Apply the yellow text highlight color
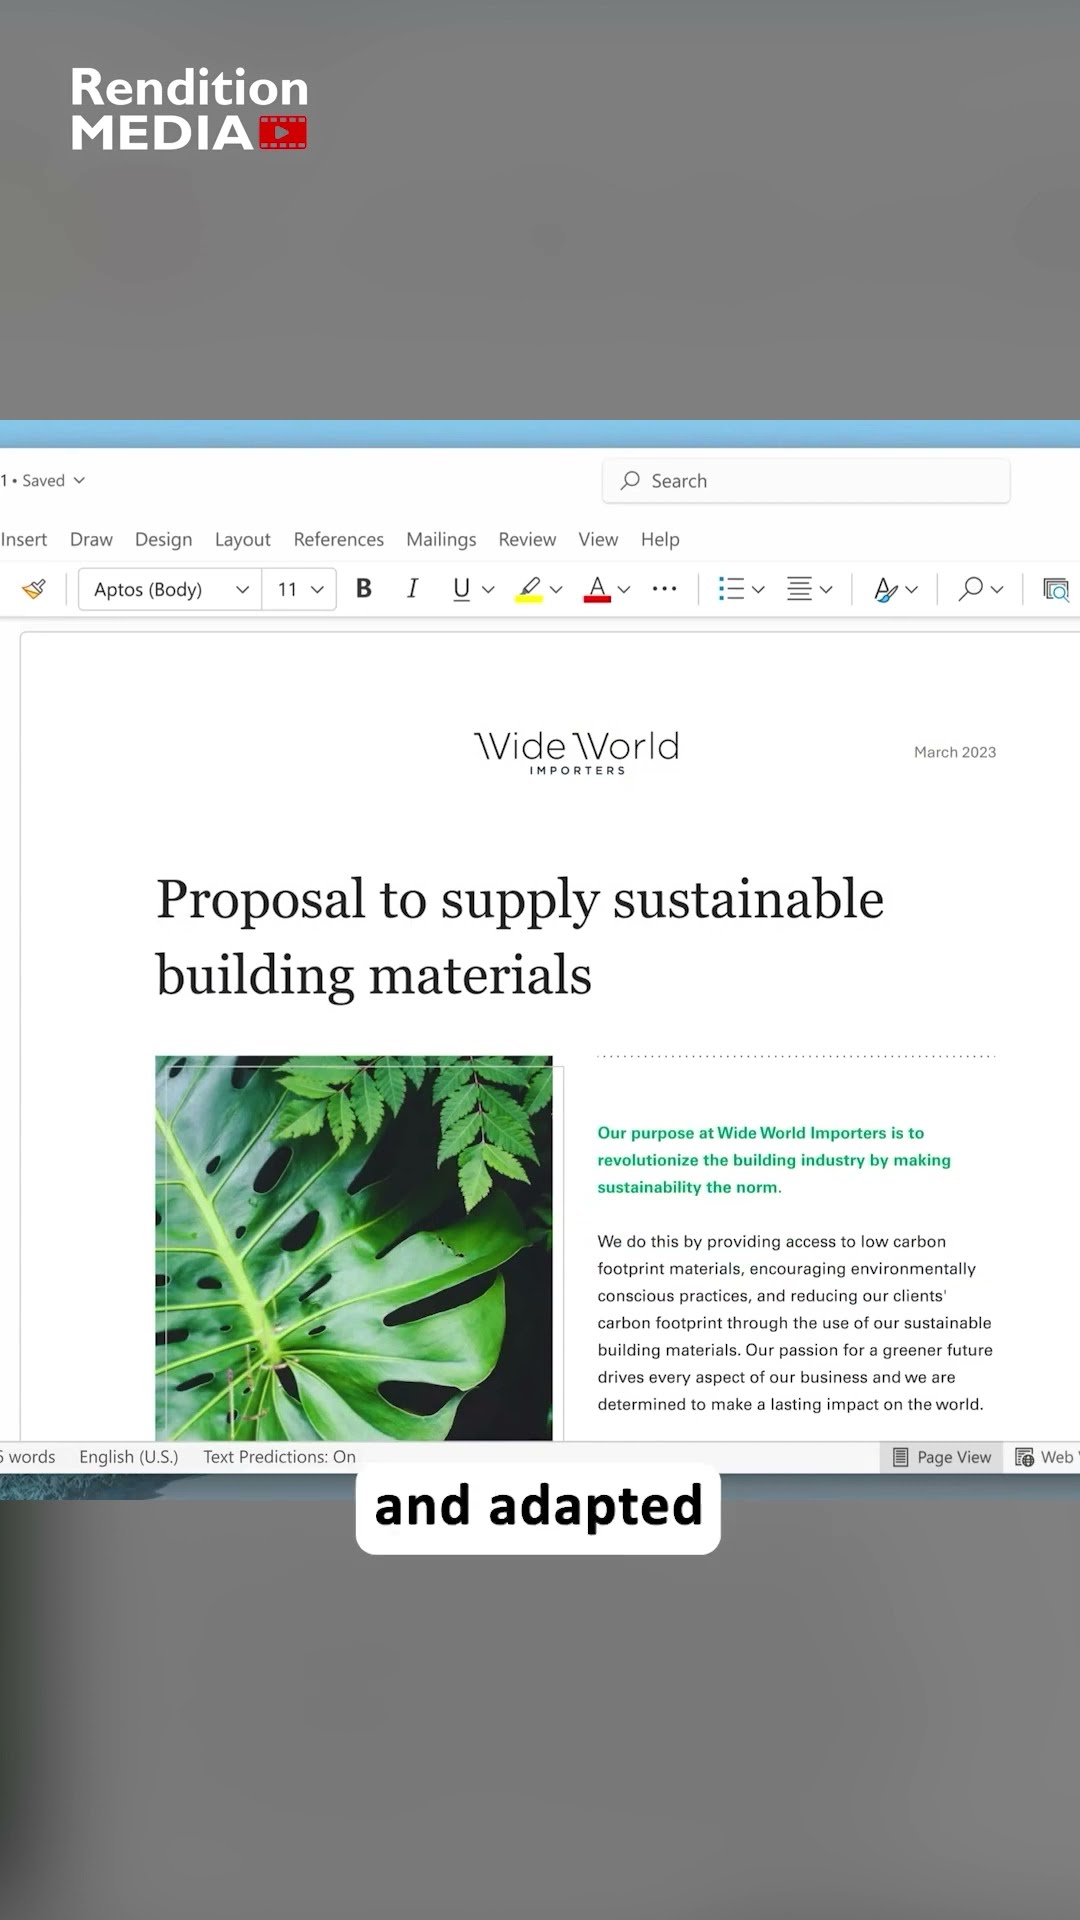The width and height of the screenshot is (1080, 1920). click(x=529, y=589)
